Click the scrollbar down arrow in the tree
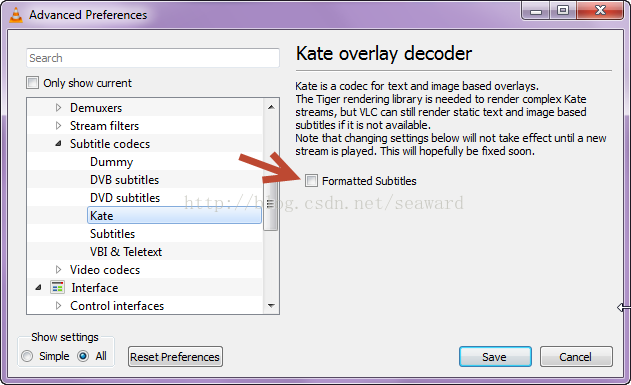Screen dimensions: 631x385 tap(271, 305)
